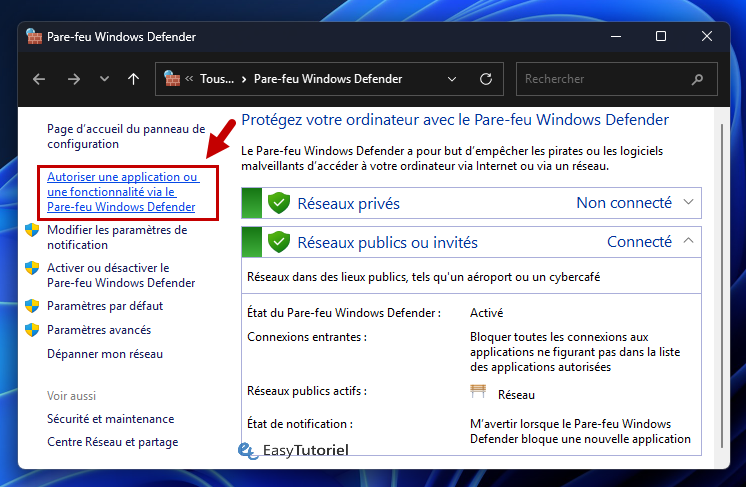Viewport: 746px width, 487px height.
Task: Open 'Modifier les paramètres de notification'
Action: tap(117, 237)
